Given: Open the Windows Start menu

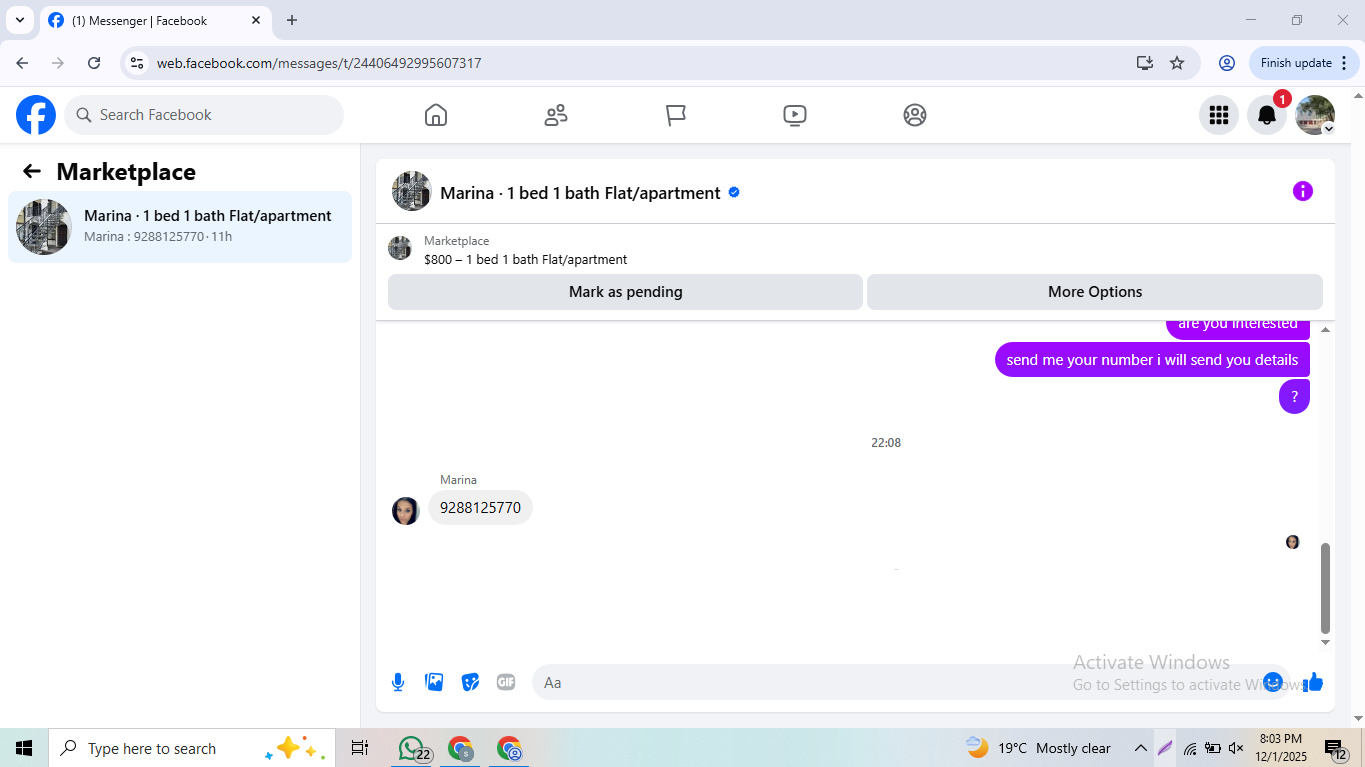Looking at the screenshot, I should pos(24,748).
